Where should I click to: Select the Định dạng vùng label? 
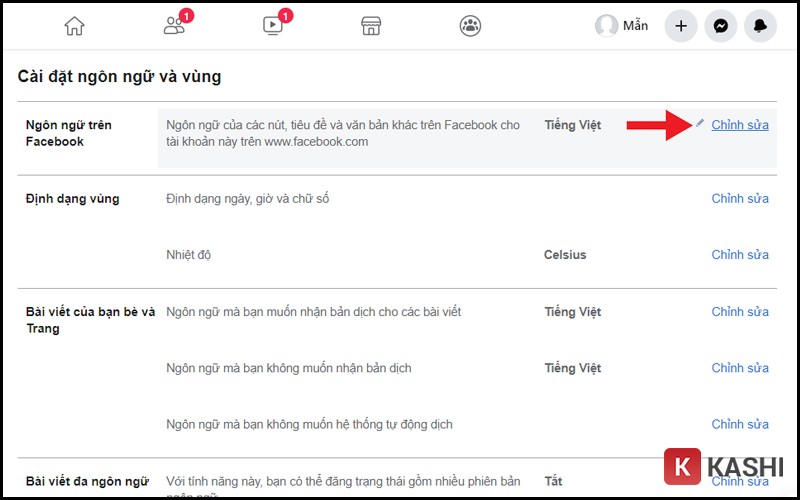[72, 199]
